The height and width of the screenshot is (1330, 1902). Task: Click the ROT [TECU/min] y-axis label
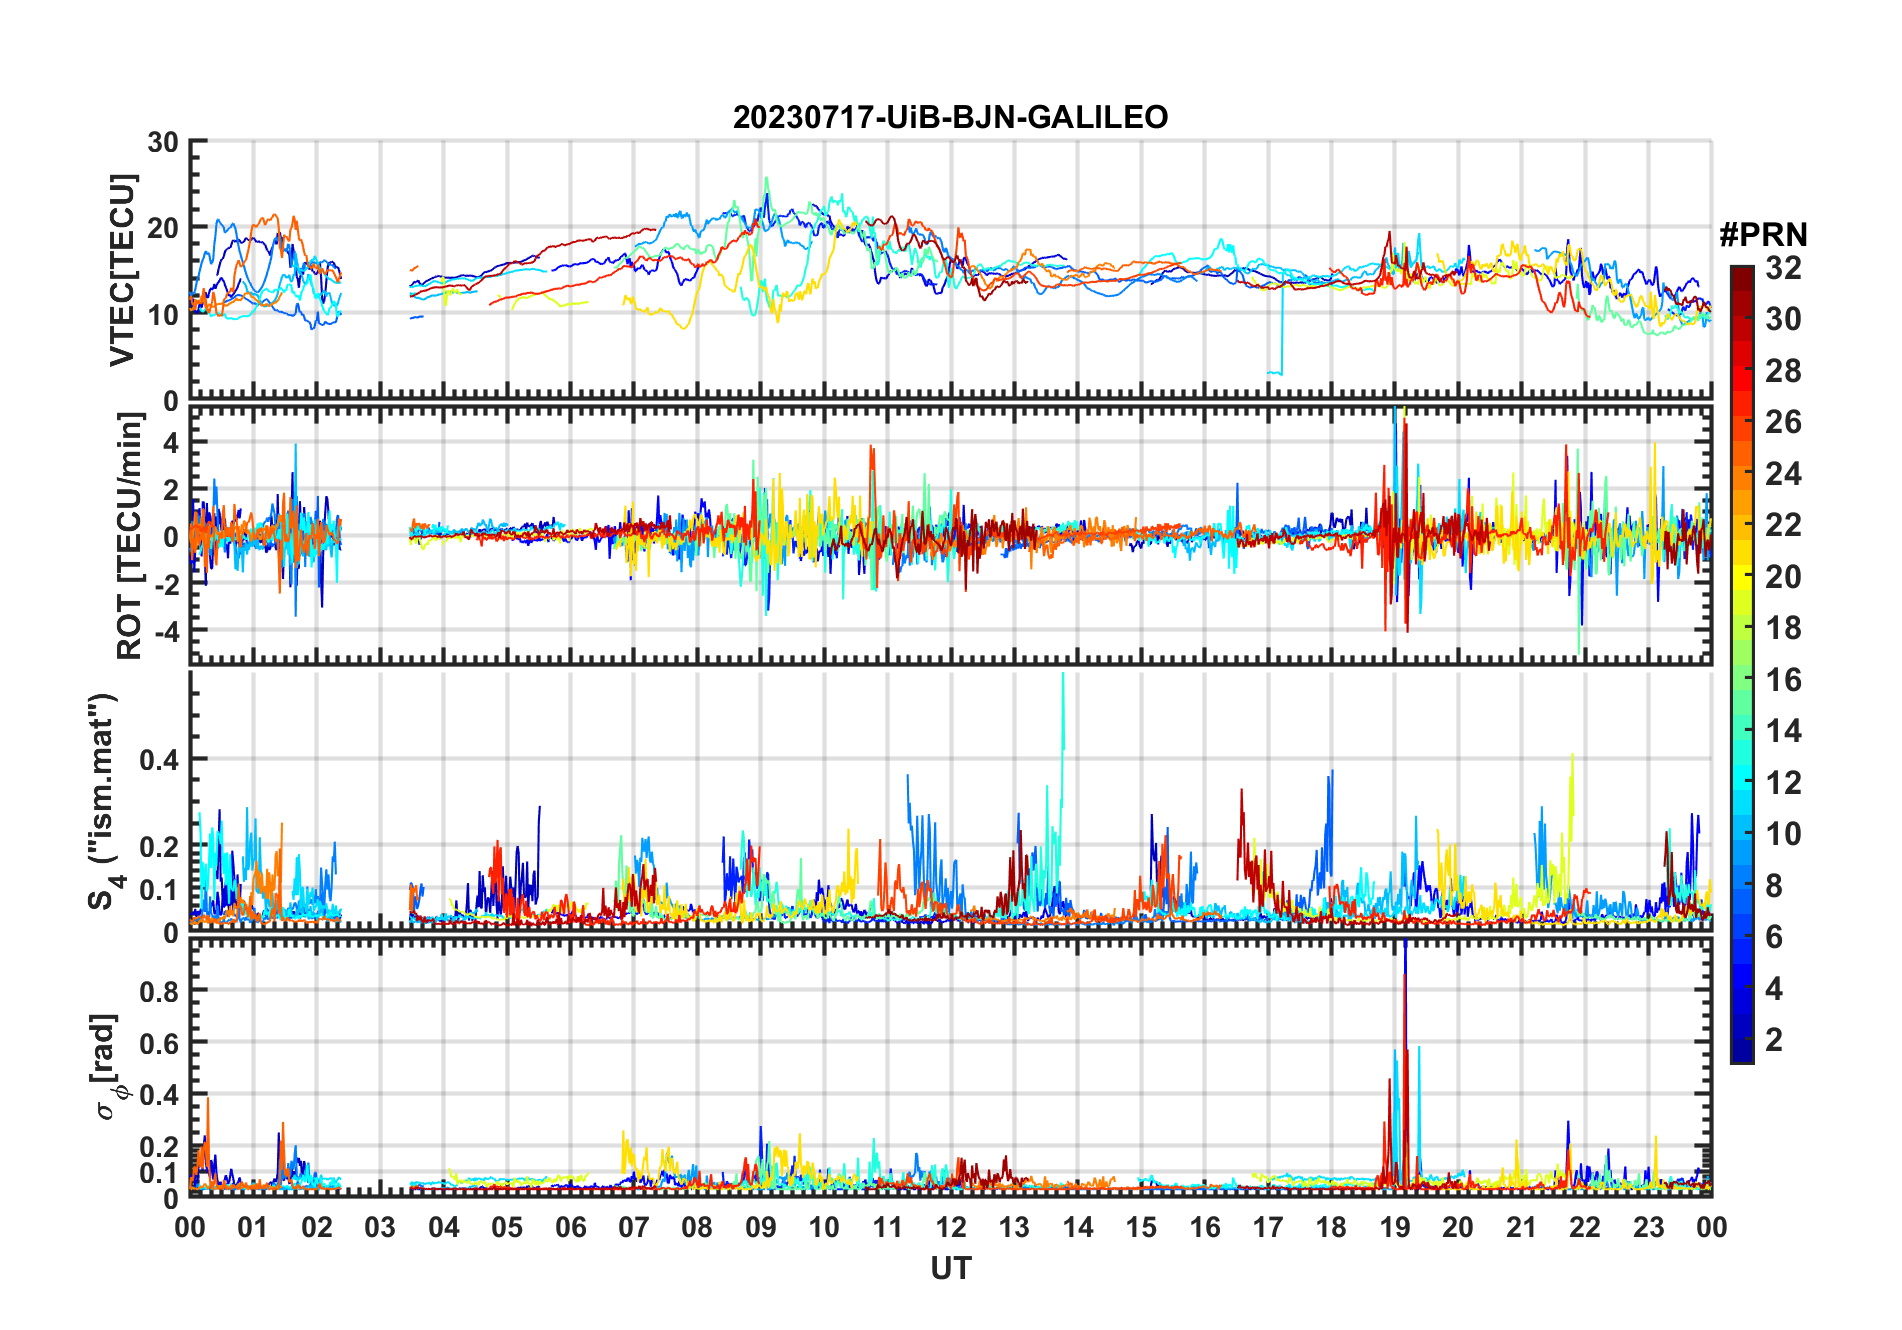130,536
